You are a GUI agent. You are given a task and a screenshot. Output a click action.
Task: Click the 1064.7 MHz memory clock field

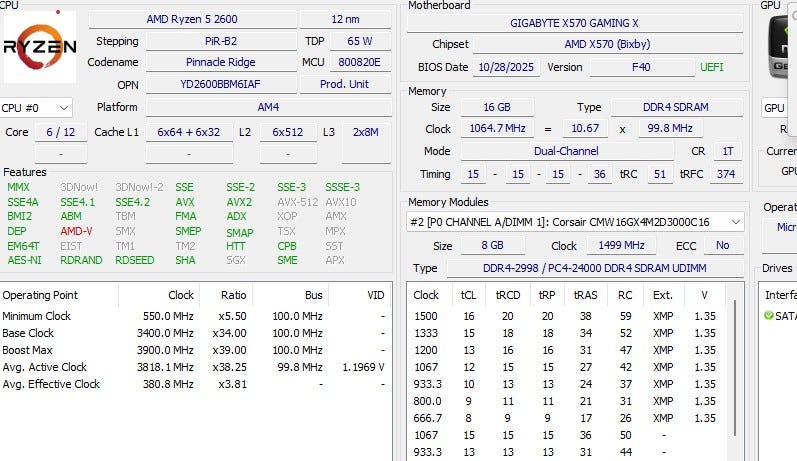498,128
